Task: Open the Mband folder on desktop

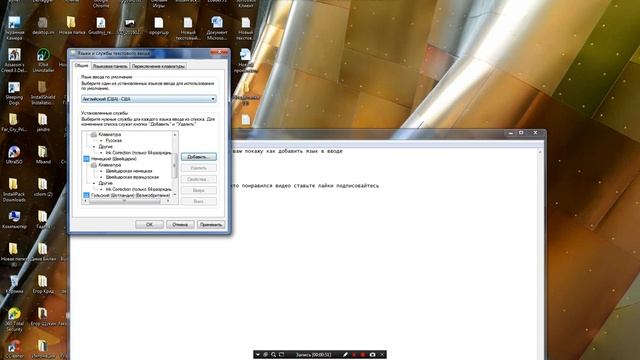Action: pos(43,155)
